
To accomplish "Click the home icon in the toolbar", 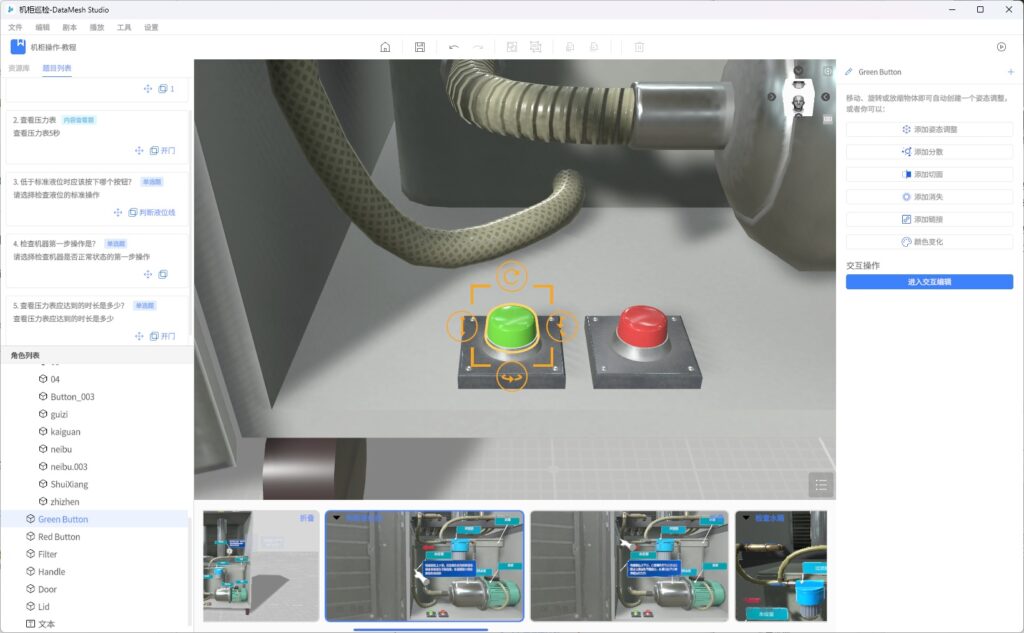I will [385, 47].
